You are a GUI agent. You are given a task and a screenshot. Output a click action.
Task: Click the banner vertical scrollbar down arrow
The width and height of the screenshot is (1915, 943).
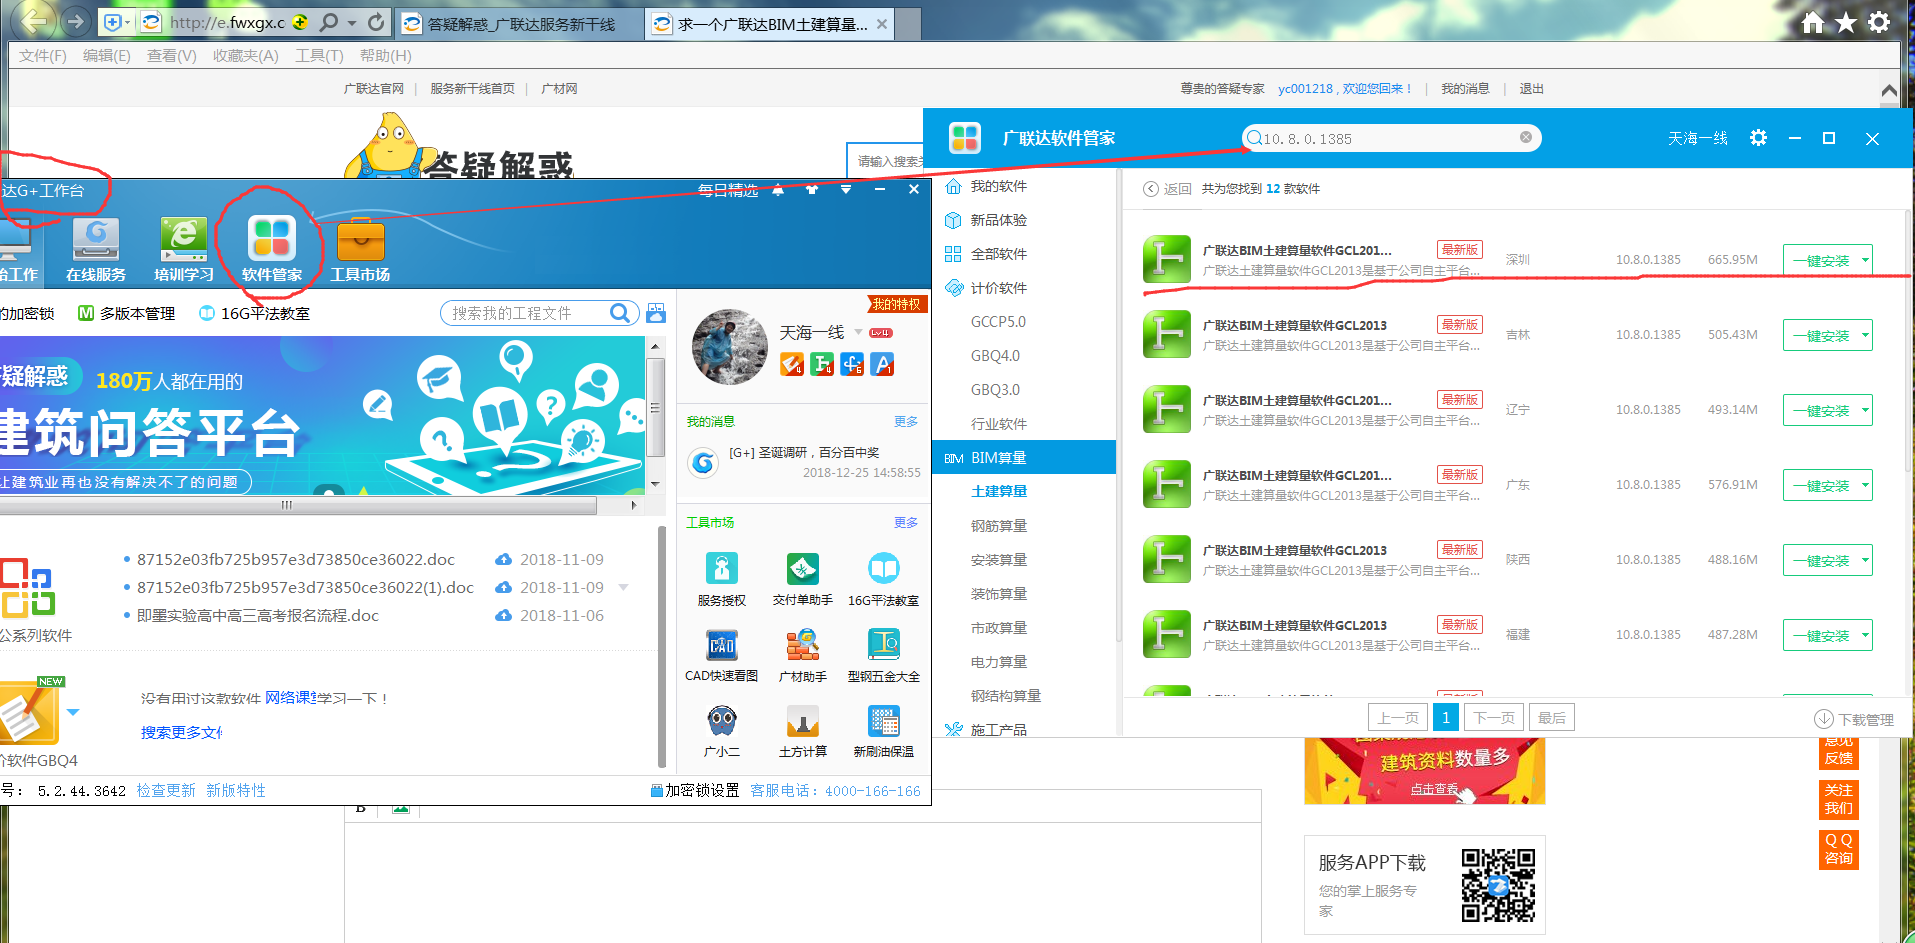point(655,484)
